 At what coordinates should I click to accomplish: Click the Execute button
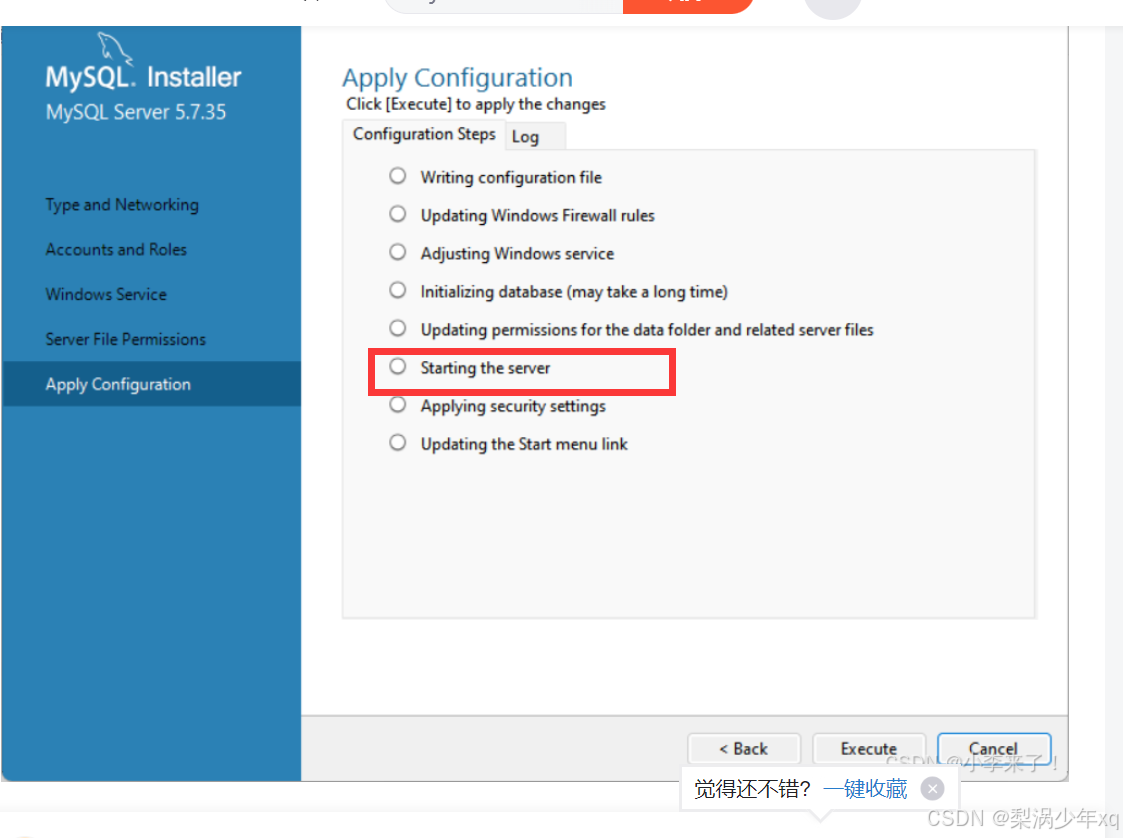click(868, 748)
